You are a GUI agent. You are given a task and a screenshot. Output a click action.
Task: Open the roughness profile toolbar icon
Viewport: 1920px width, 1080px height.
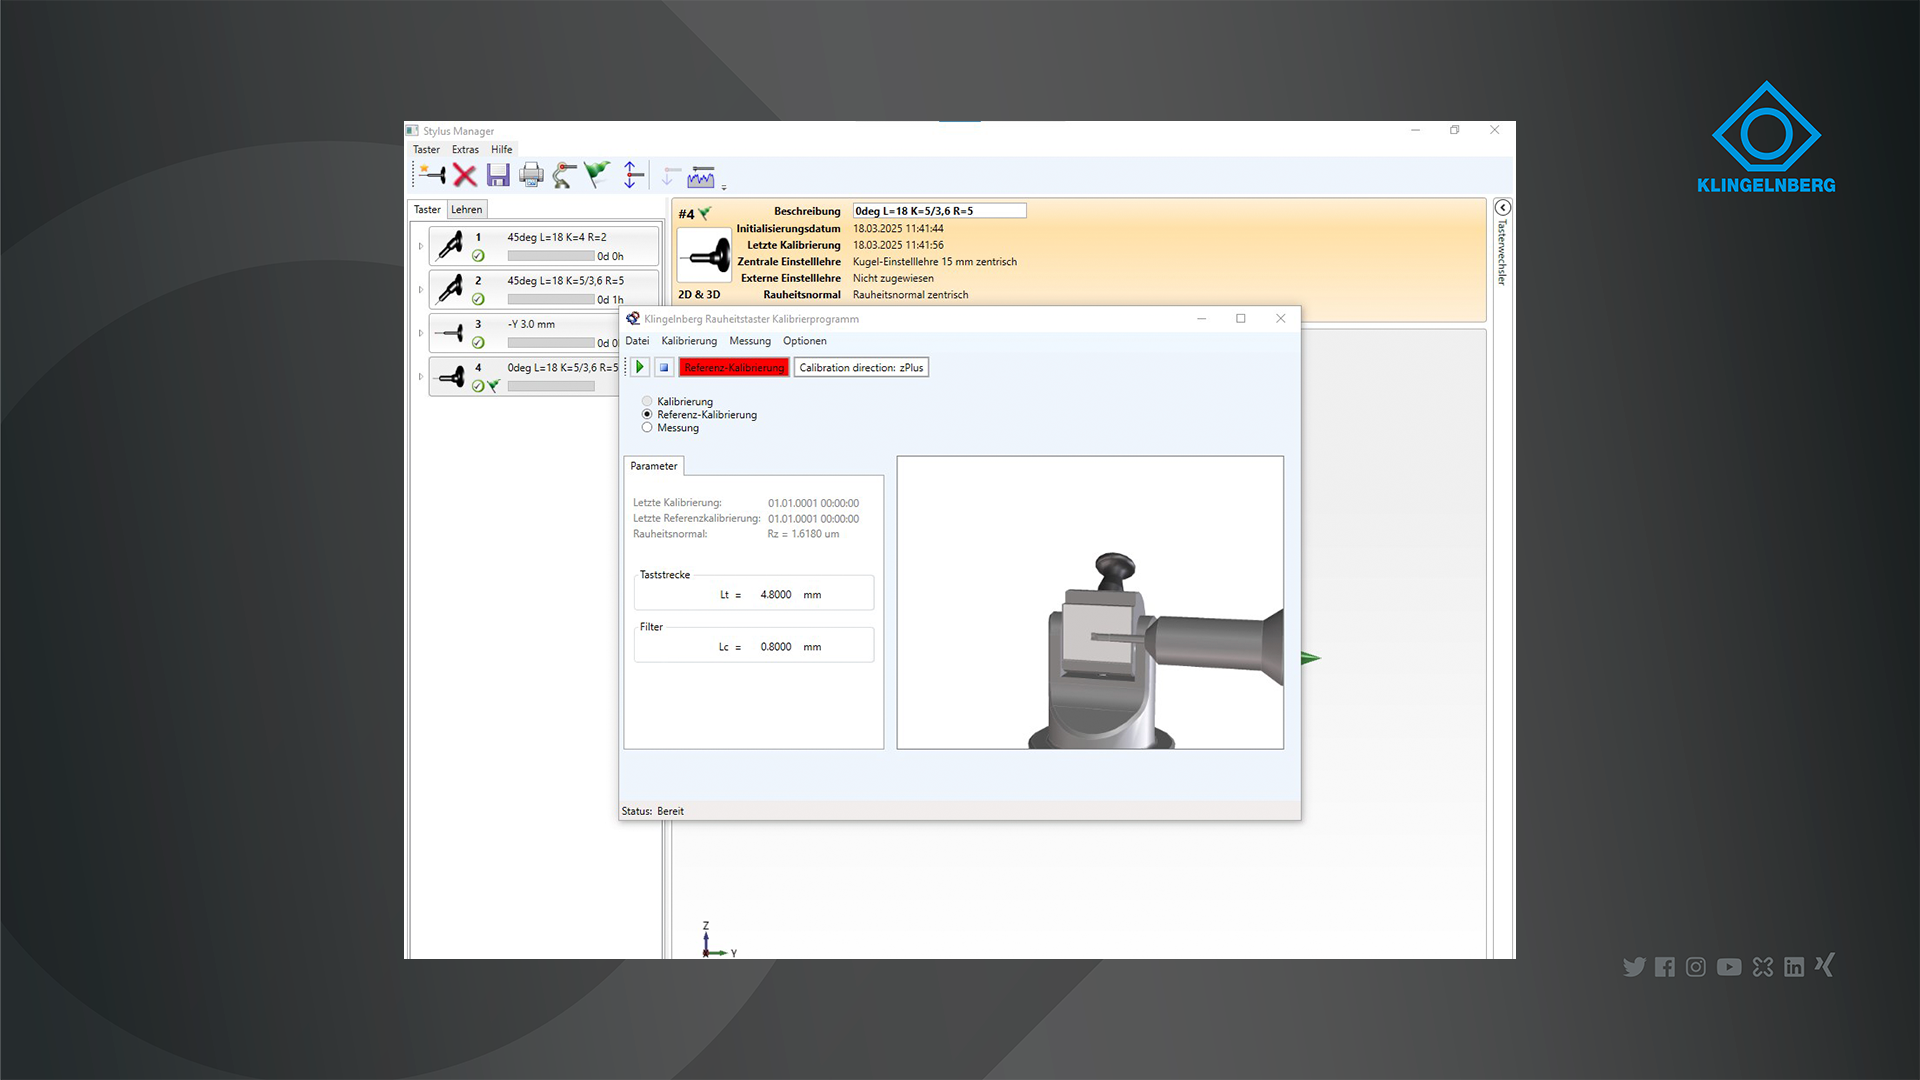[x=702, y=177]
